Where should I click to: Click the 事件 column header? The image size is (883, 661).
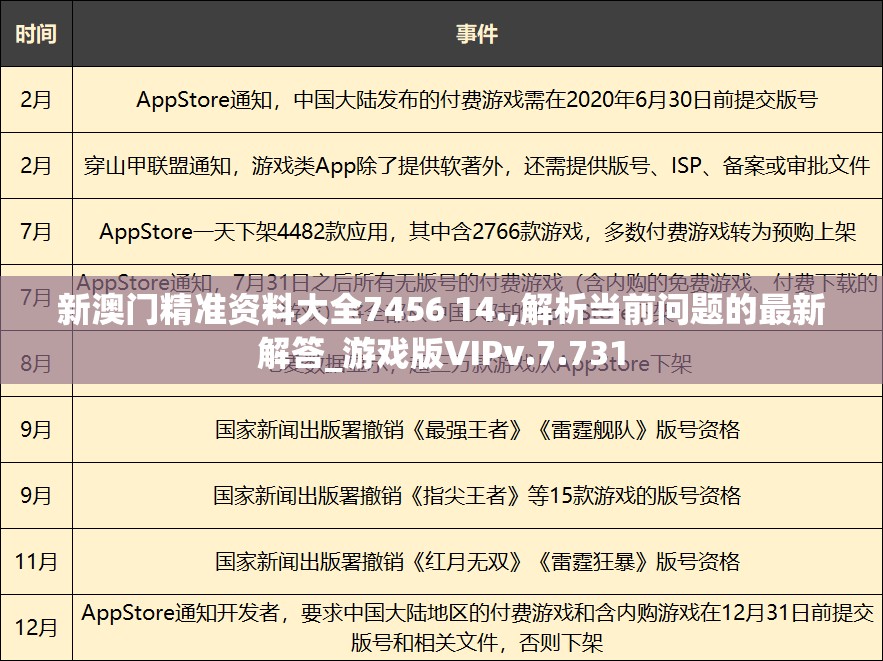(x=477, y=34)
